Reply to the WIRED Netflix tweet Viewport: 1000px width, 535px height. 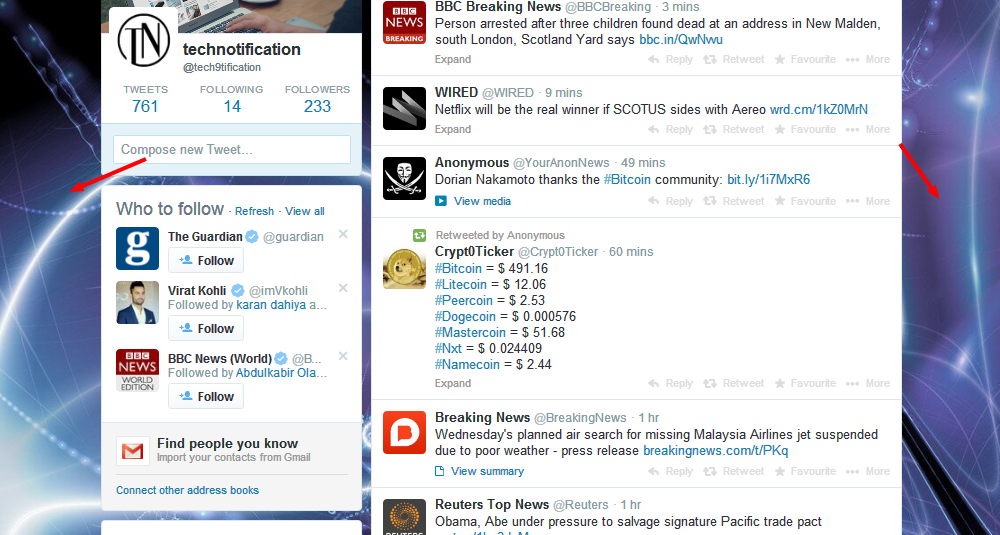pos(670,129)
